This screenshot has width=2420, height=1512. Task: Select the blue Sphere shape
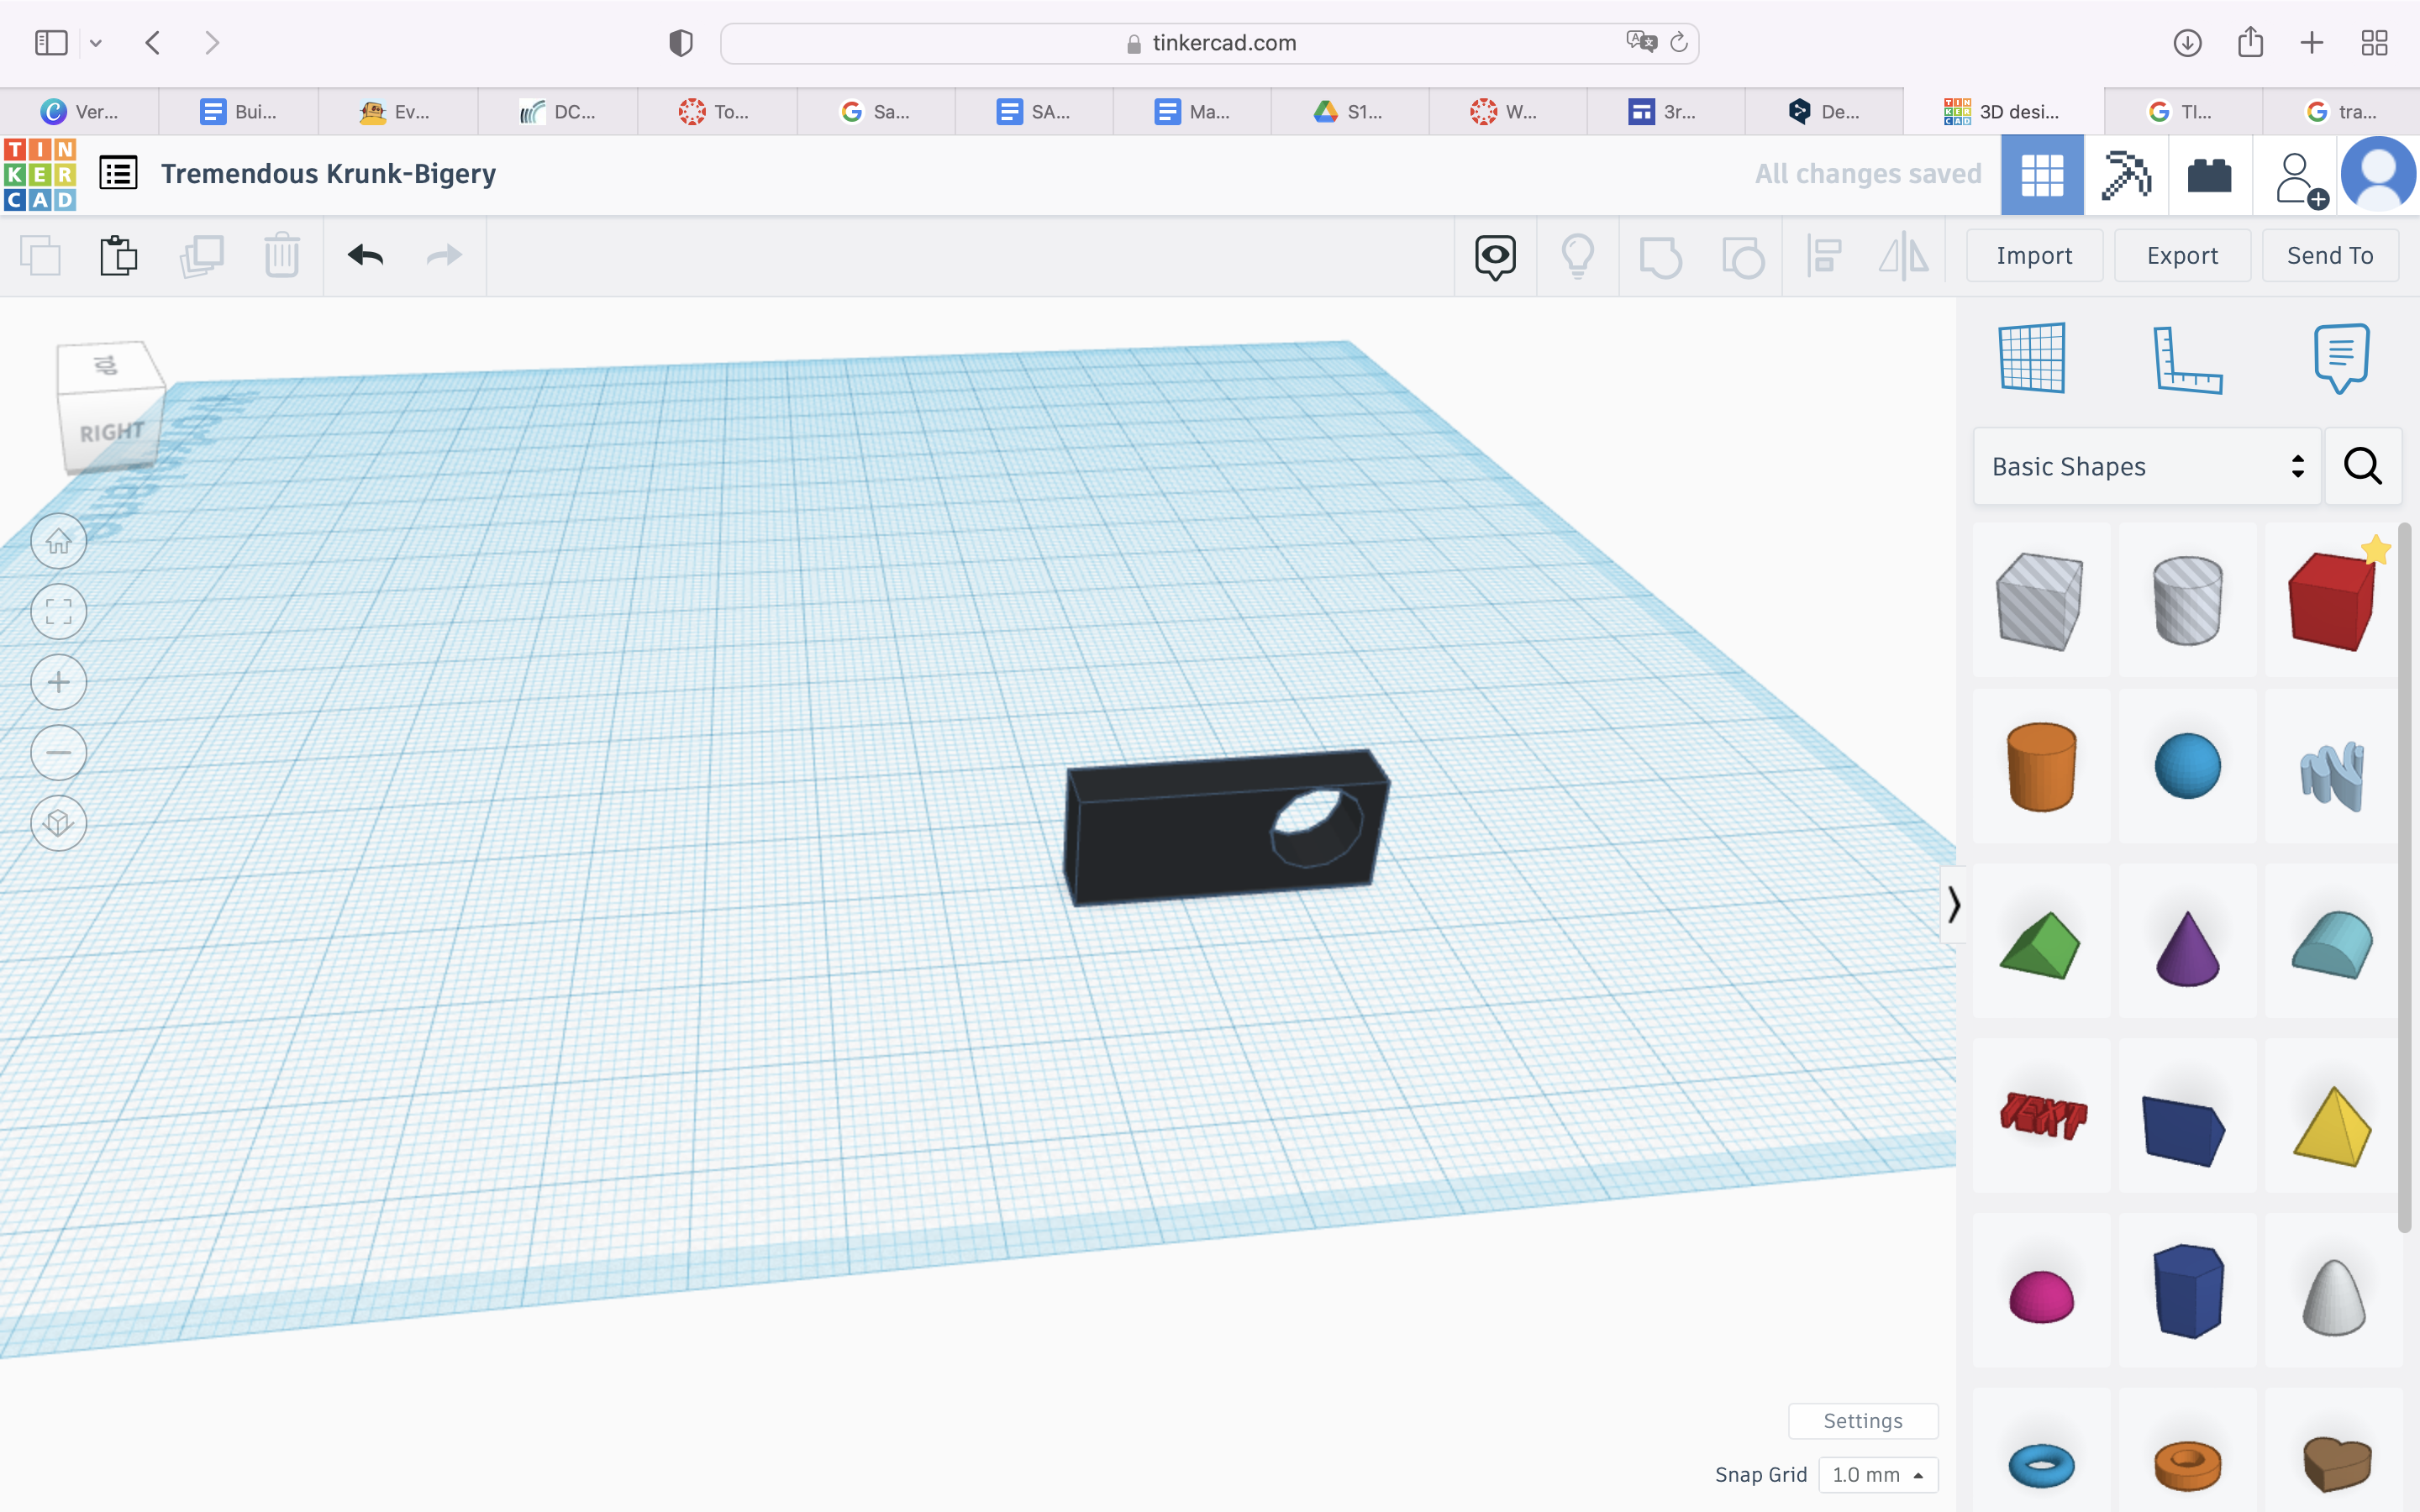point(2187,766)
